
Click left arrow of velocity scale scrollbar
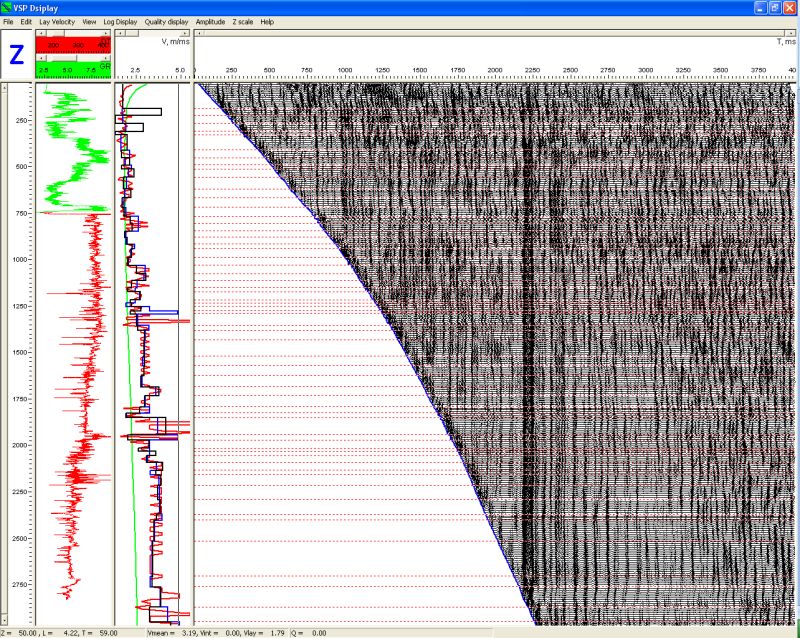click(x=119, y=33)
